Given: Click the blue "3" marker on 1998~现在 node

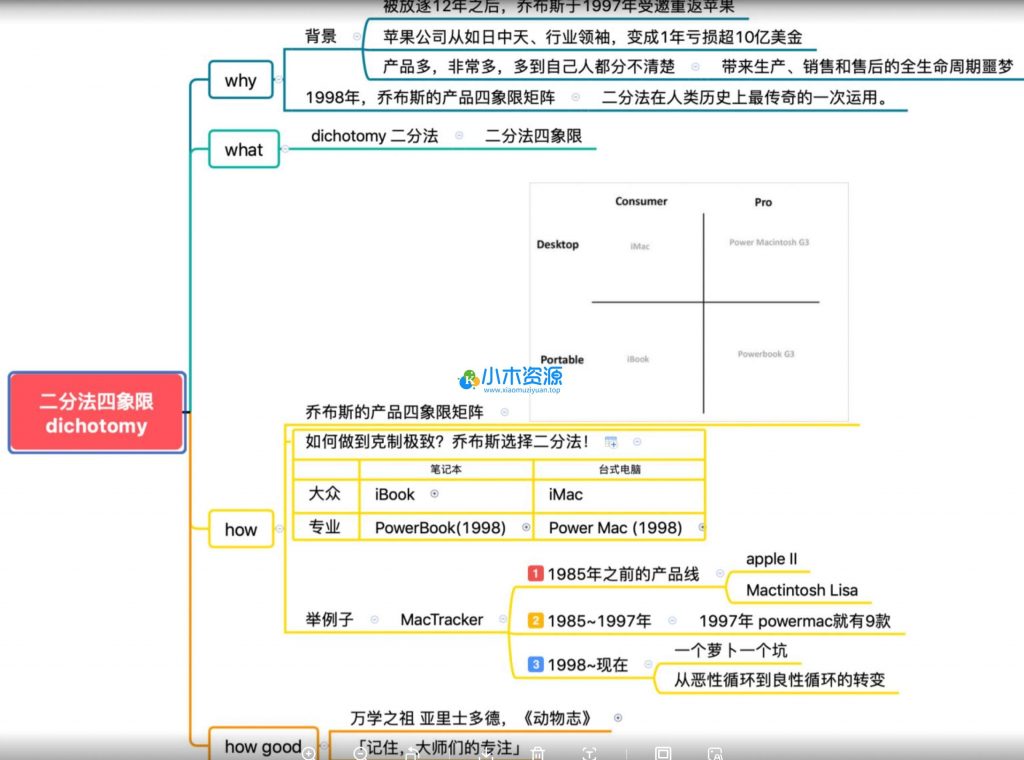Looking at the screenshot, I should [536, 663].
